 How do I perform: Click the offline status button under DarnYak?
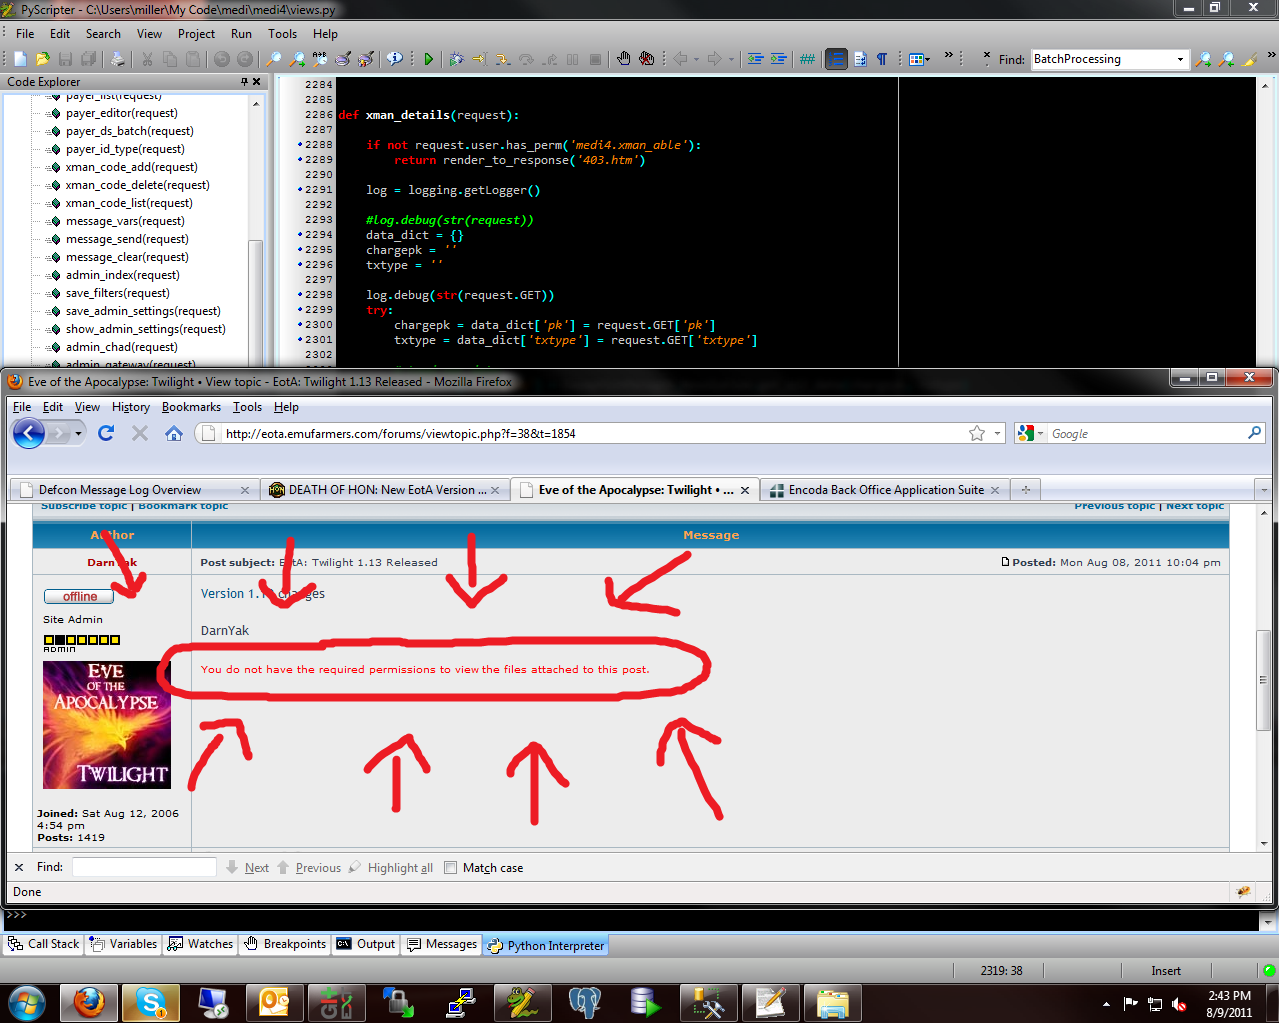coord(80,597)
